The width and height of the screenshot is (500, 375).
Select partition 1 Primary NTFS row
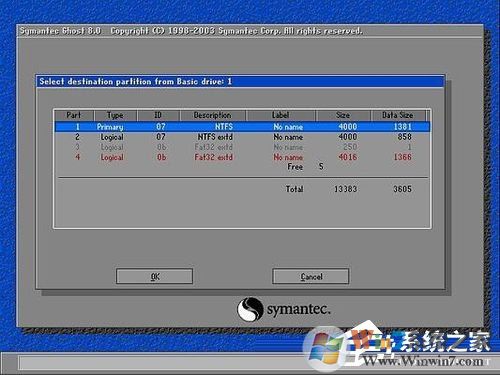(x=242, y=127)
